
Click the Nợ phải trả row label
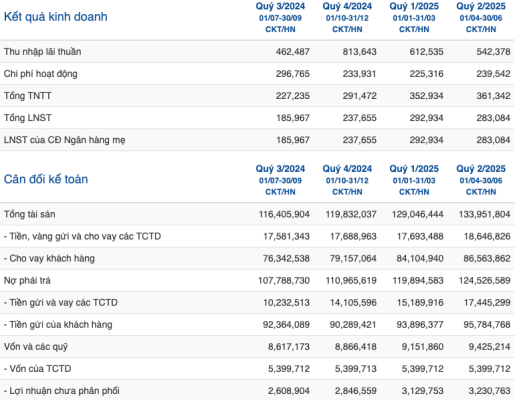pos(27,280)
